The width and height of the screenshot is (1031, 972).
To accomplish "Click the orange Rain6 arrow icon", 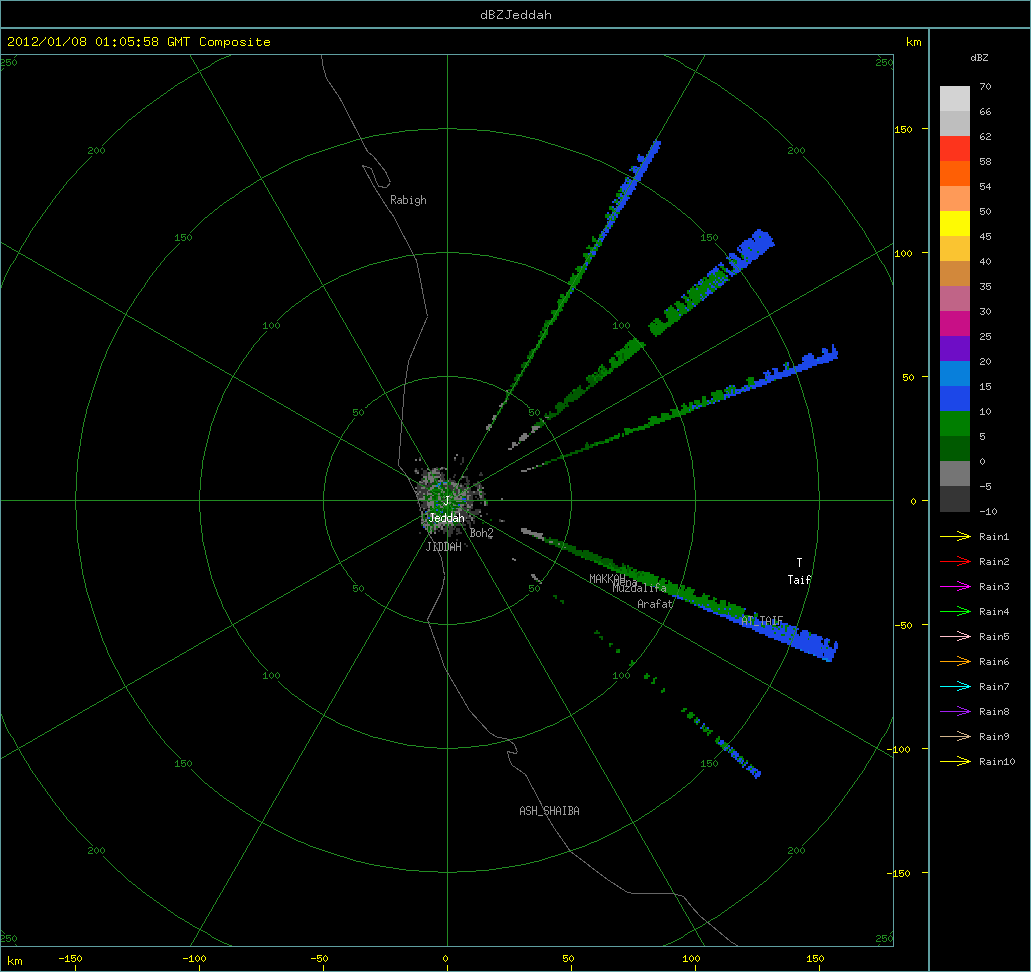I will 955,662.
